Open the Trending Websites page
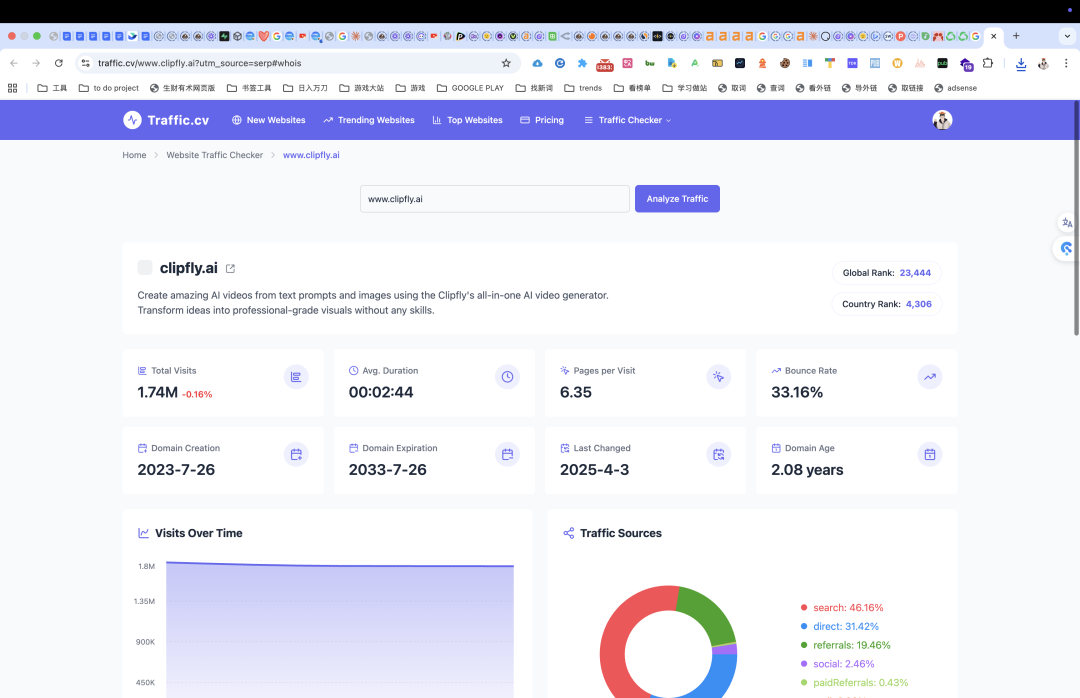Screen dimensions: 1080x698 pos(369,120)
